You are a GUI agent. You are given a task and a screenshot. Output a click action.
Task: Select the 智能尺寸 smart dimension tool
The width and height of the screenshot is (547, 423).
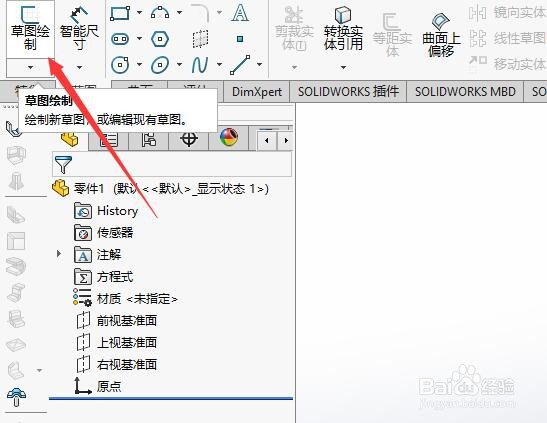tap(79, 29)
